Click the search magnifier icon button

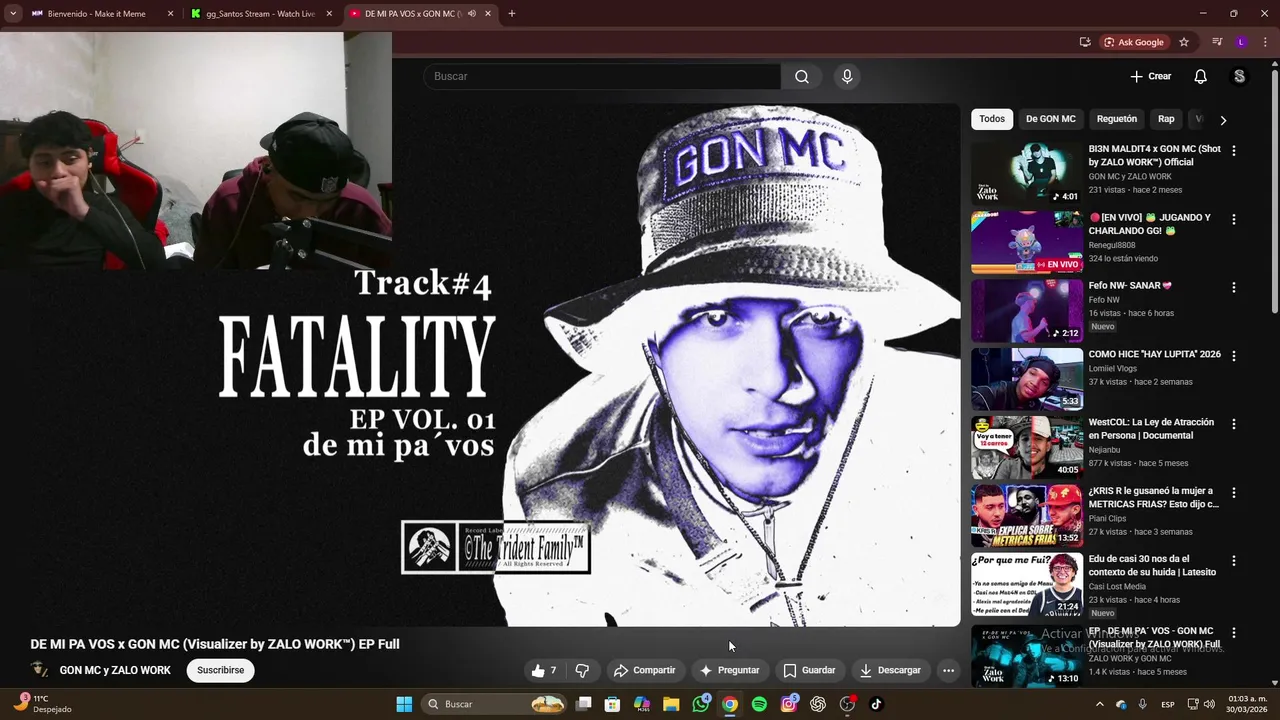coord(802,76)
